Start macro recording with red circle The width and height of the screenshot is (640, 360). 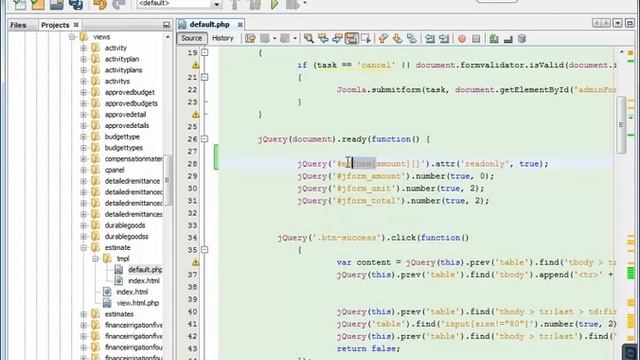(x=462, y=39)
